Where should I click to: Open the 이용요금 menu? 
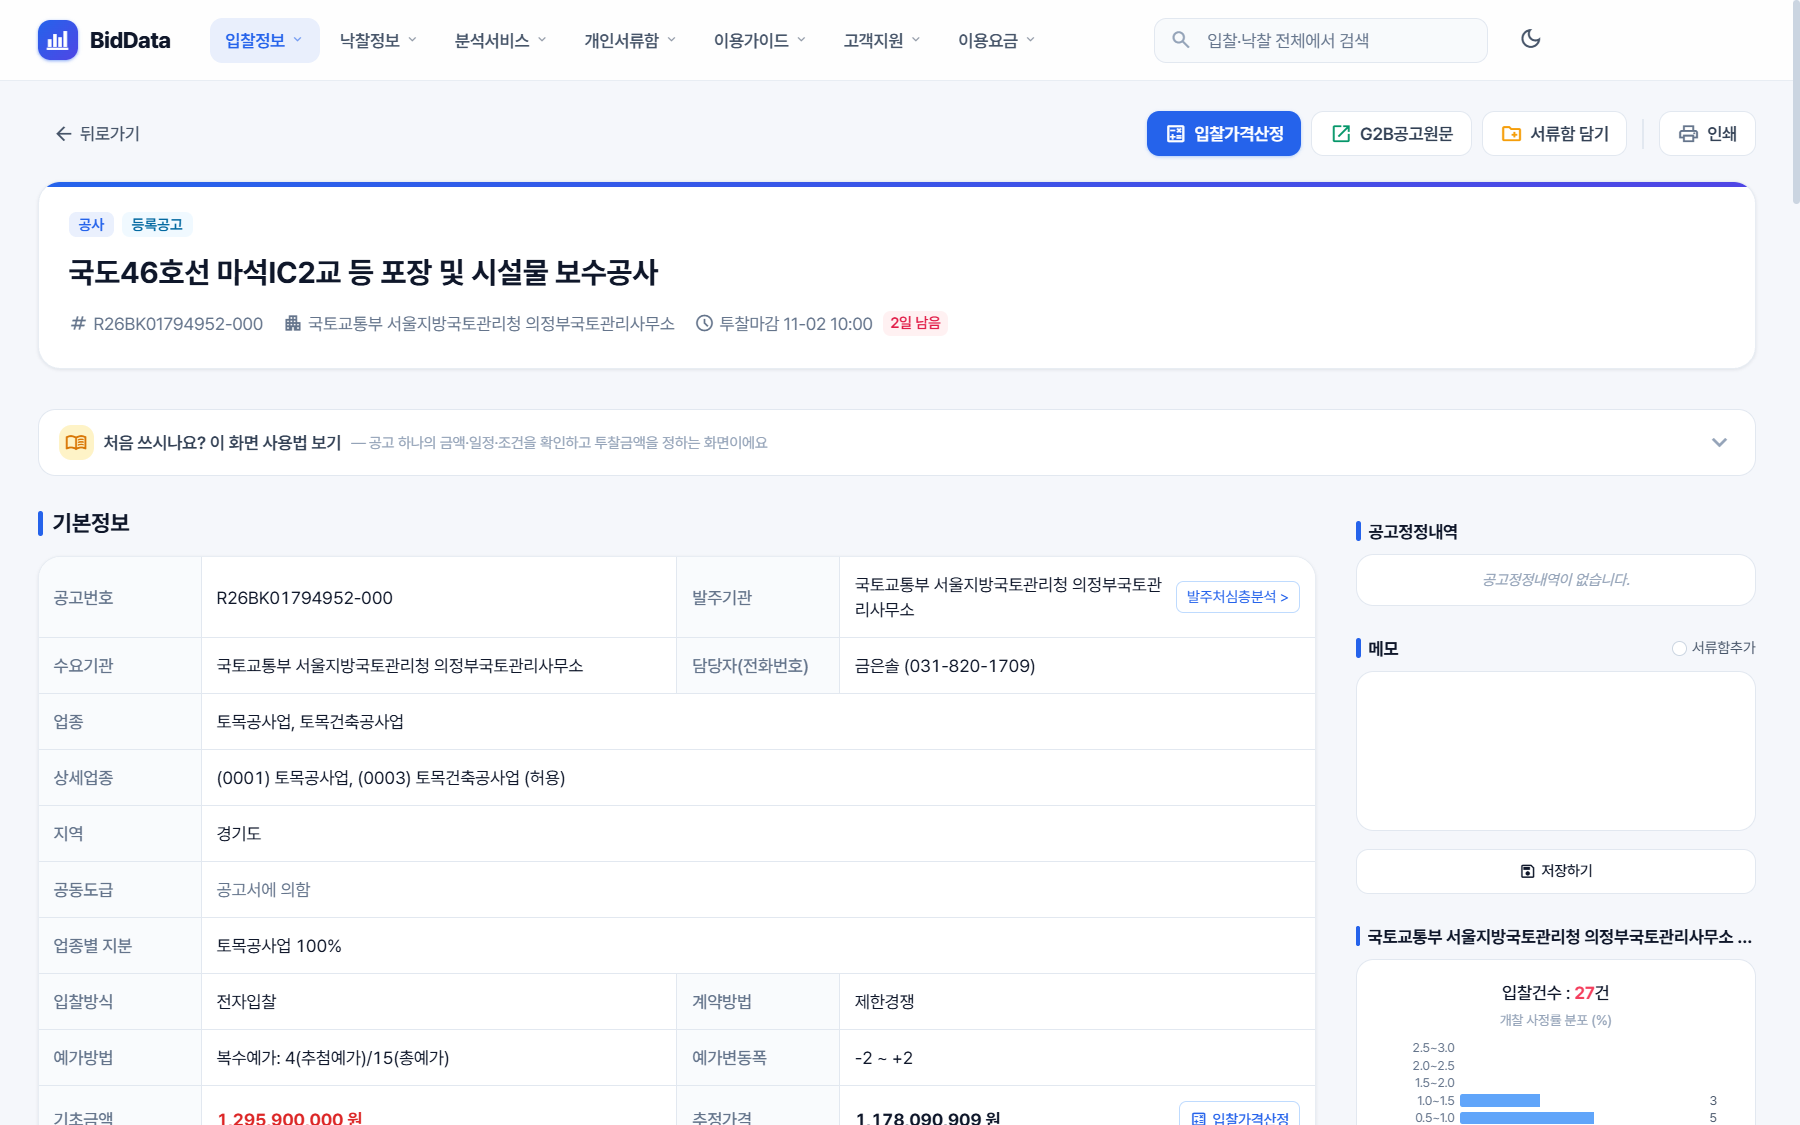click(996, 40)
